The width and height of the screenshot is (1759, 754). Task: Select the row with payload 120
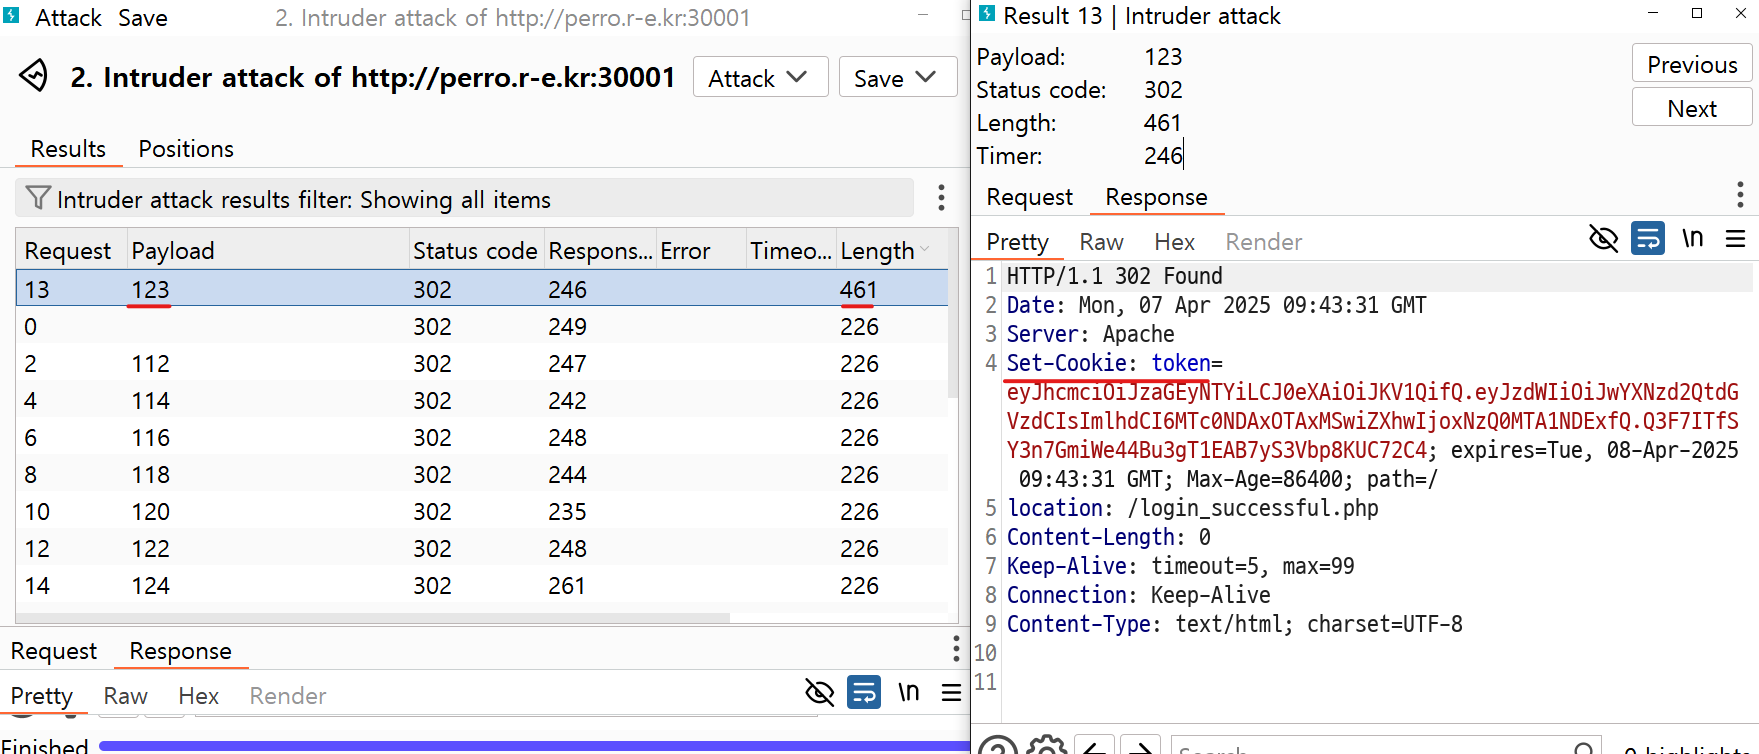tap(482, 511)
